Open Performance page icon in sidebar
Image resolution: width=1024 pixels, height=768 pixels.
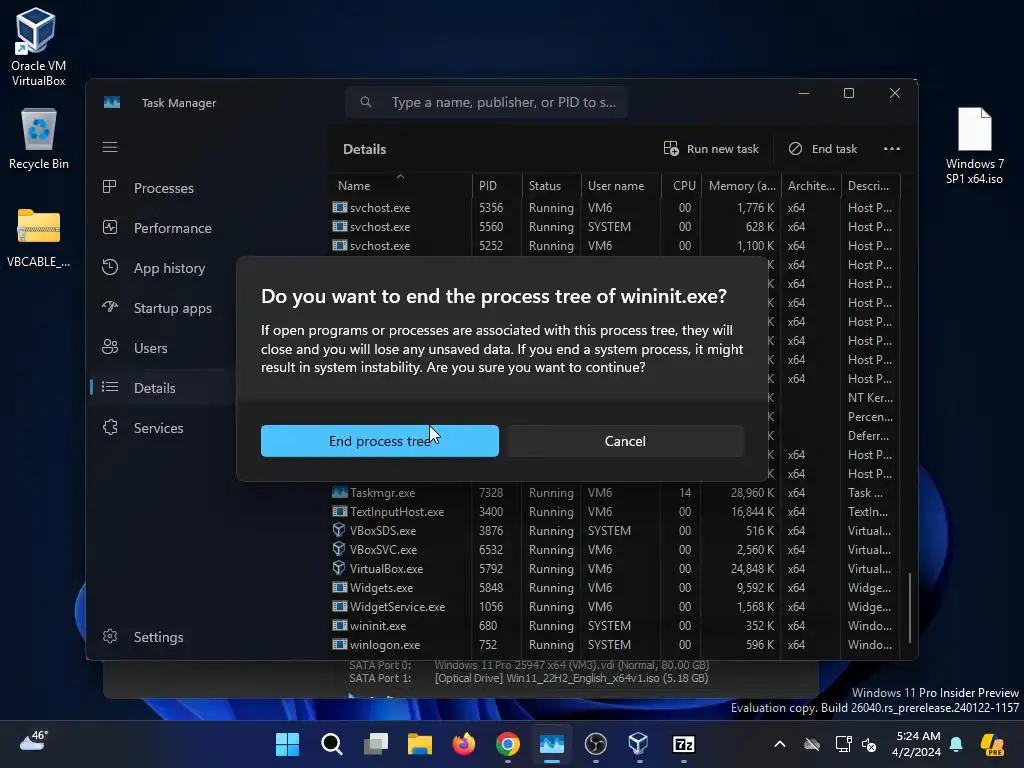click(x=110, y=227)
